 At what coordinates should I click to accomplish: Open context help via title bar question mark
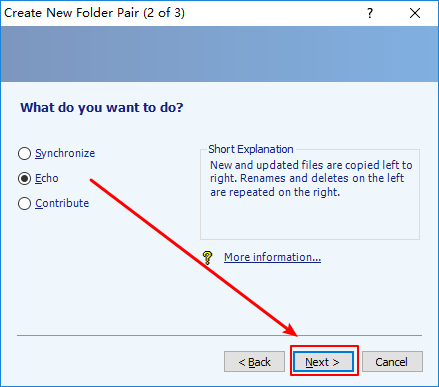tap(370, 13)
